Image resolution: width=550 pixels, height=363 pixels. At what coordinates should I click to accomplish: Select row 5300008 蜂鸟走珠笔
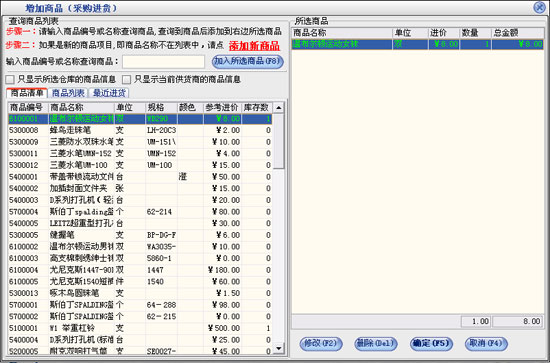click(140, 130)
